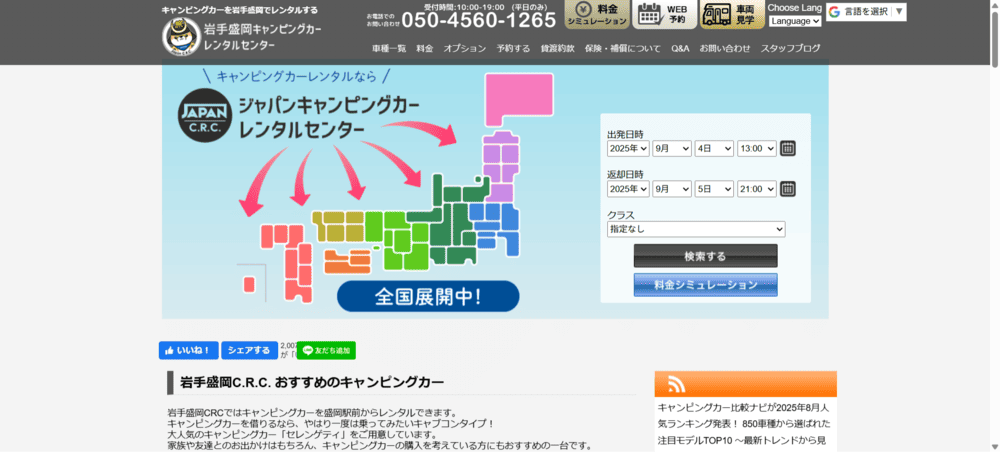This screenshot has width=1000, height=452.
Task: Open the departure day dropdown showing 4日
Action: (x=714, y=149)
